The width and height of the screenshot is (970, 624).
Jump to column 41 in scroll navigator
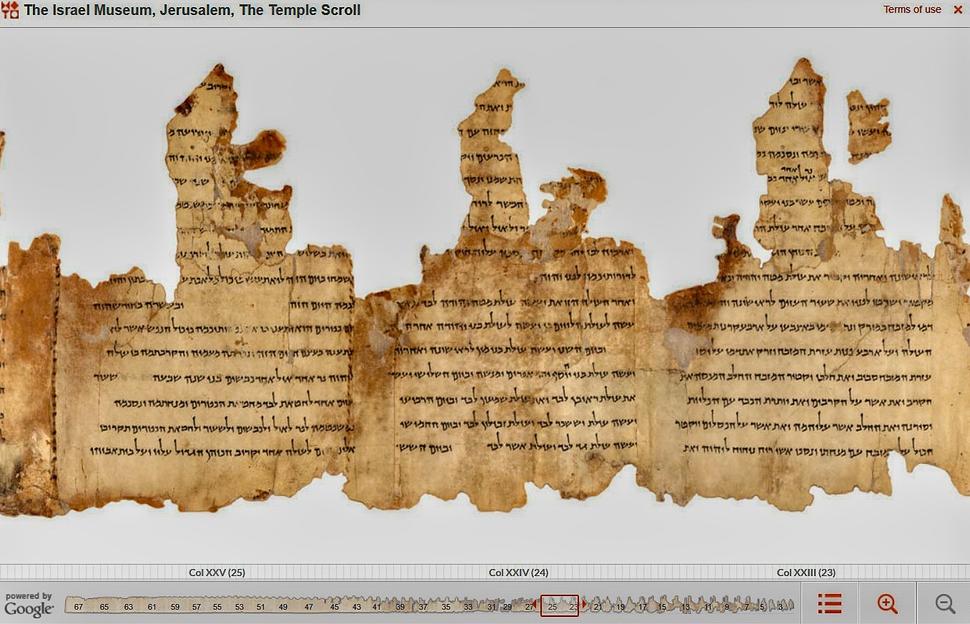[377, 607]
